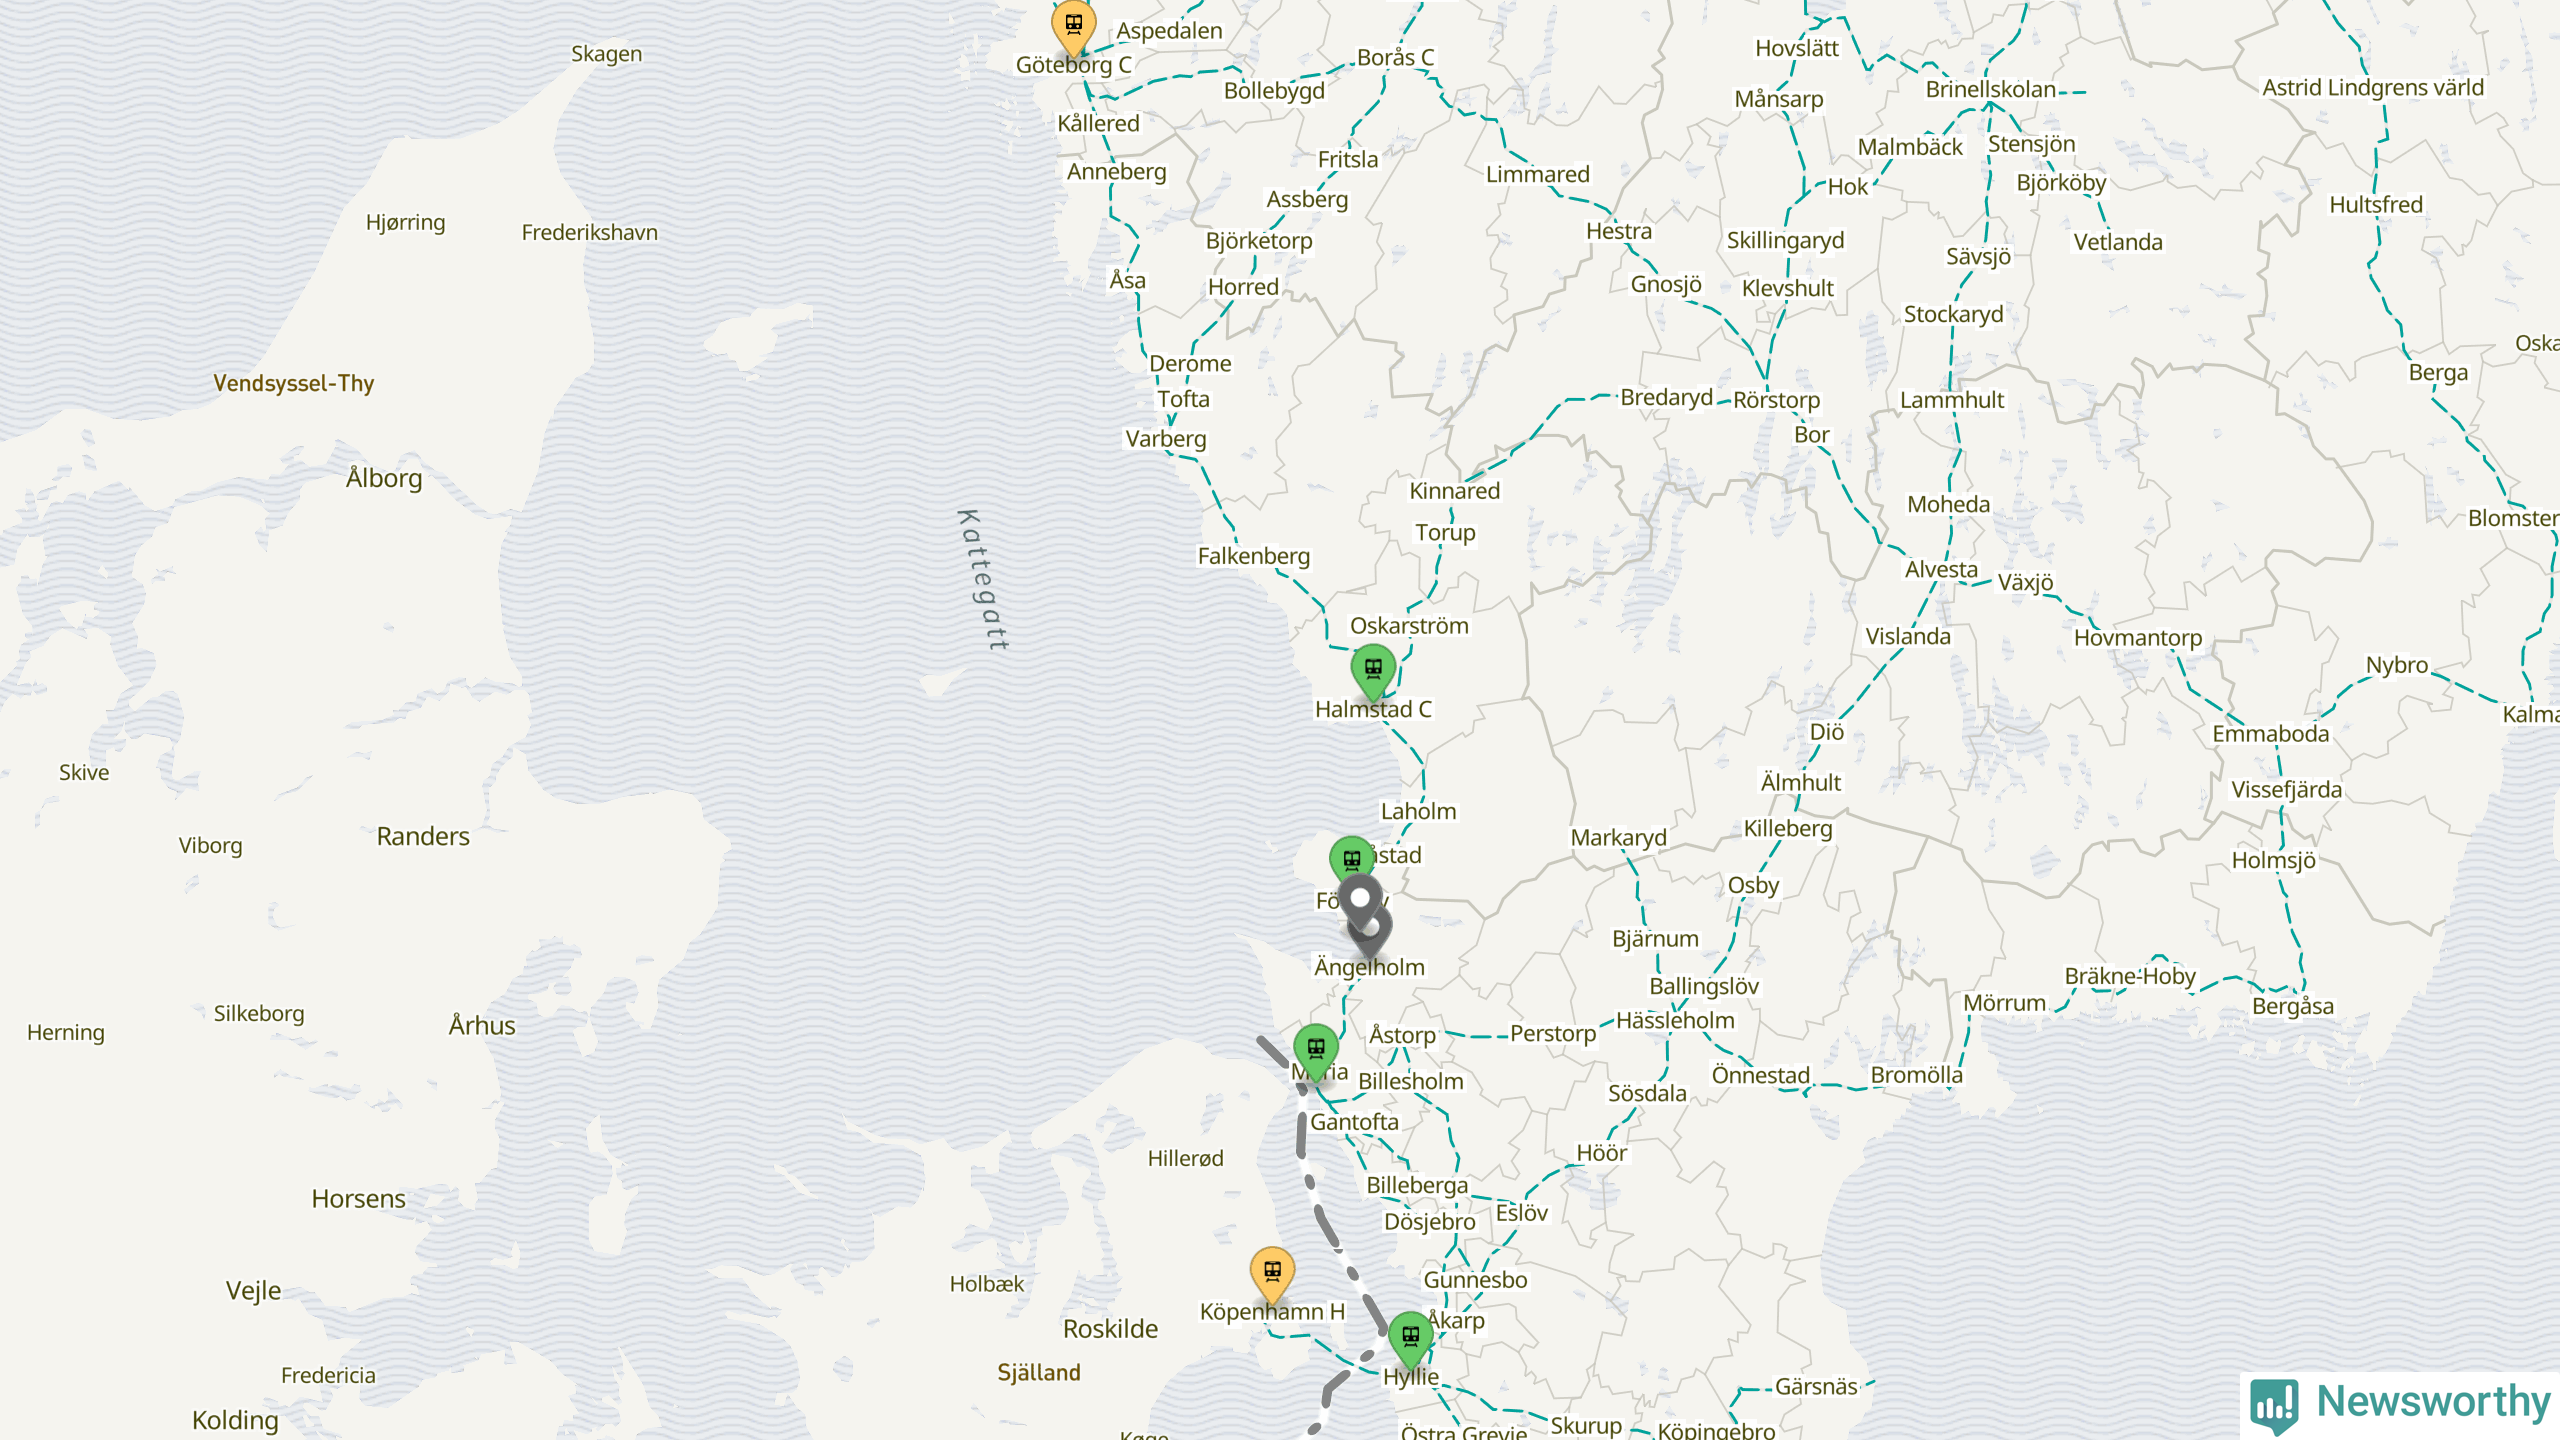Select the Århus city label
This screenshot has width=2560, height=1440.
click(482, 1025)
